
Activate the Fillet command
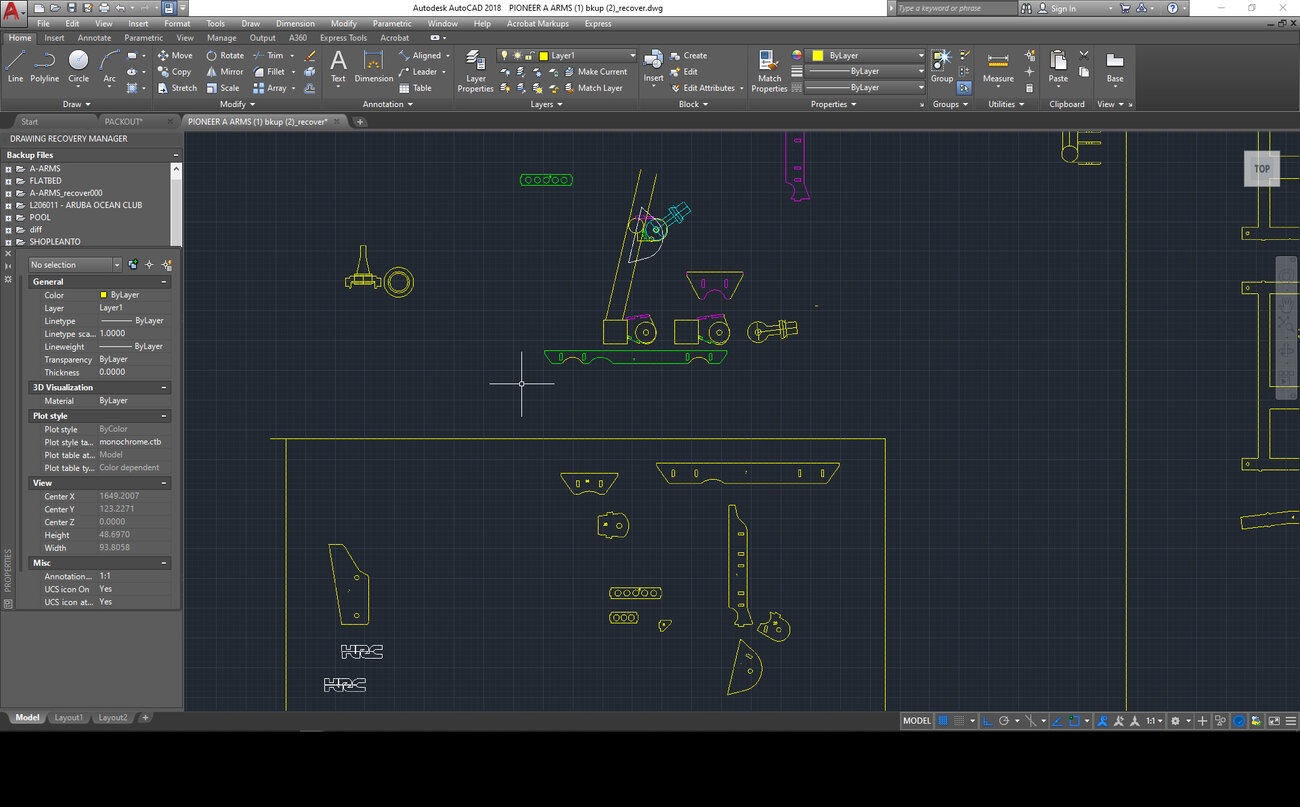tap(269, 72)
